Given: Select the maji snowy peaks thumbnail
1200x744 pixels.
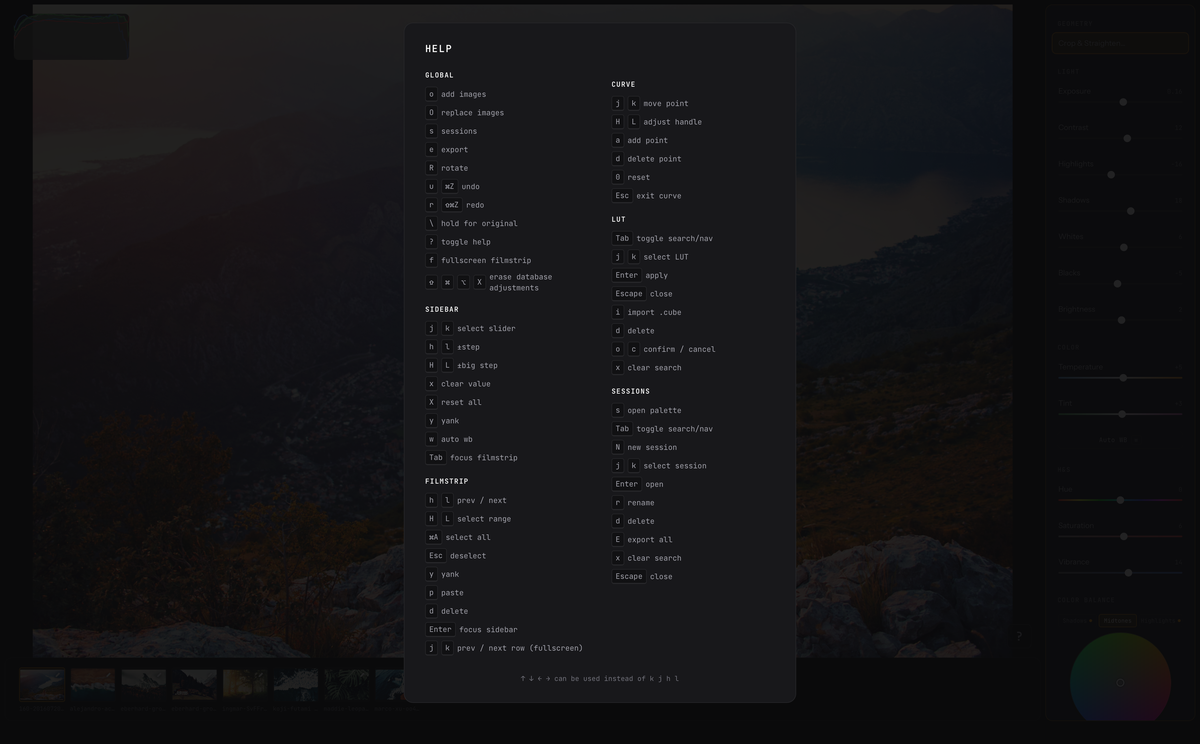Looking at the screenshot, I should pyautogui.click(x=296, y=685).
